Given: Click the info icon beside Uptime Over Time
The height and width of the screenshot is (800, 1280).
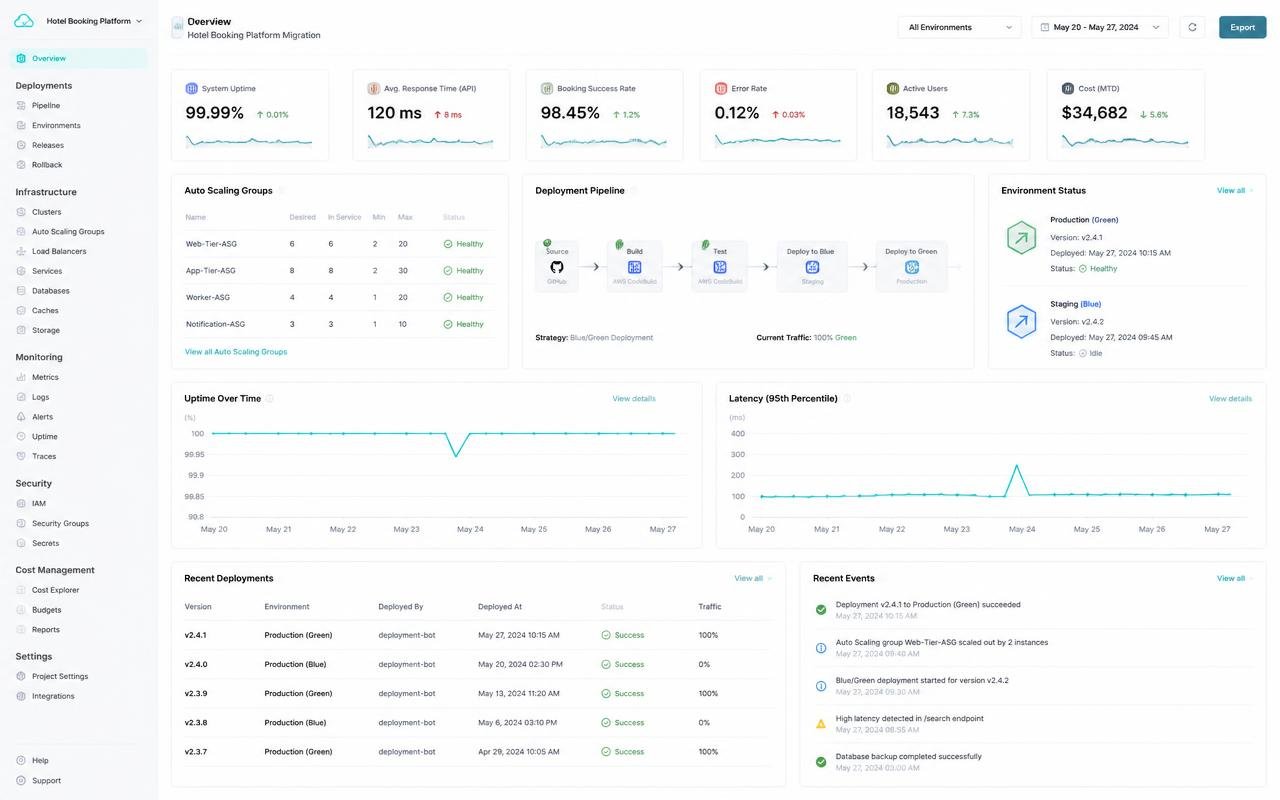Looking at the screenshot, I should coord(270,398).
